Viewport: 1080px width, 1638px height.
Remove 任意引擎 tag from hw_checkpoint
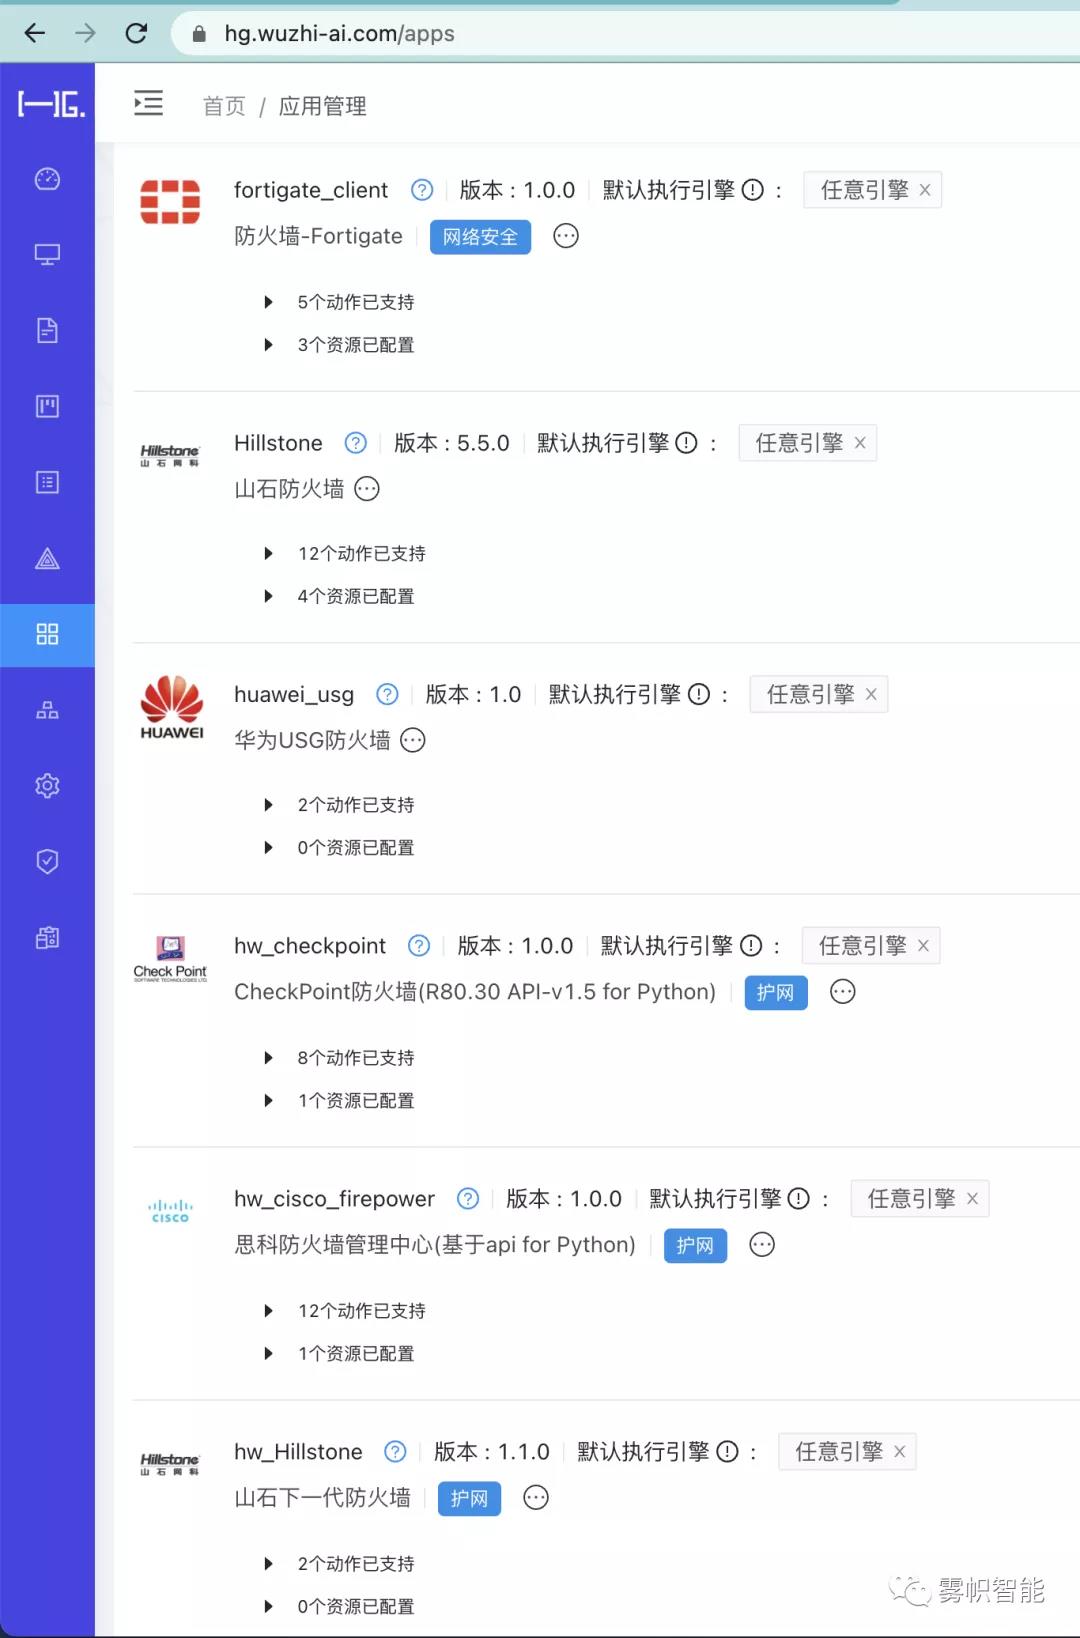[923, 946]
